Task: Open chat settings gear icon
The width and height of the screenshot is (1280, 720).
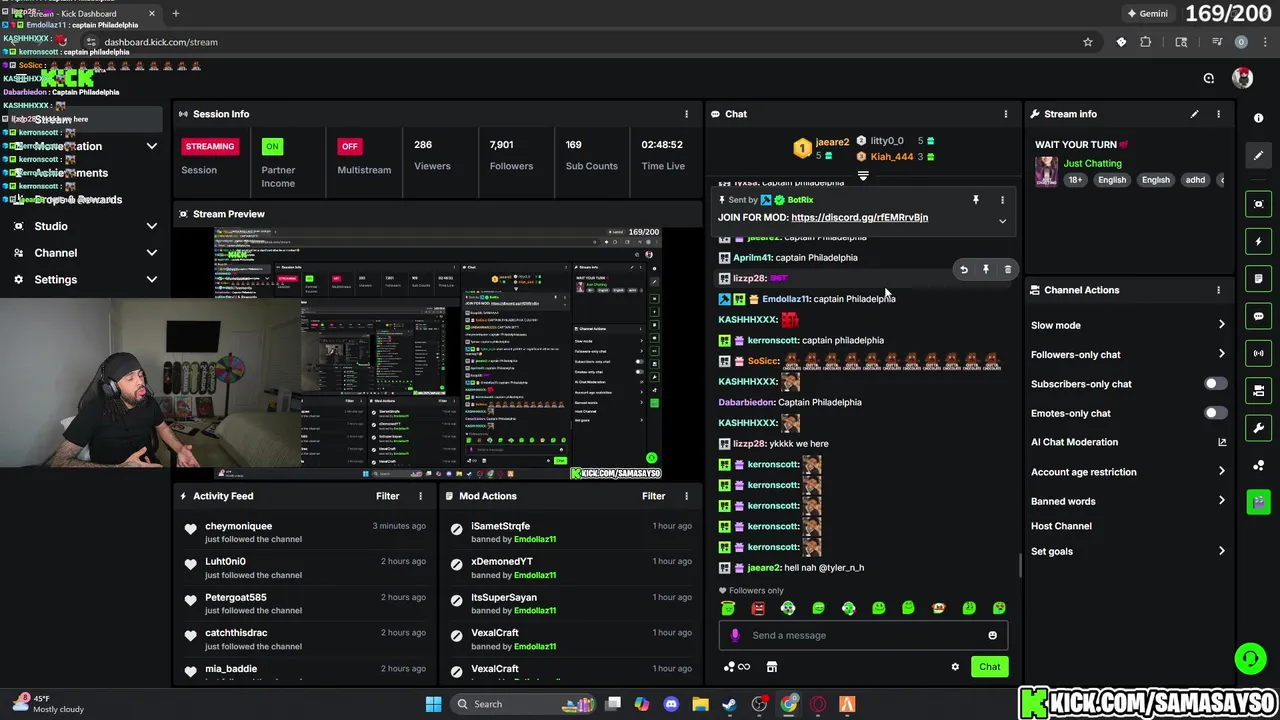Action: pyautogui.click(x=955, y=667)
